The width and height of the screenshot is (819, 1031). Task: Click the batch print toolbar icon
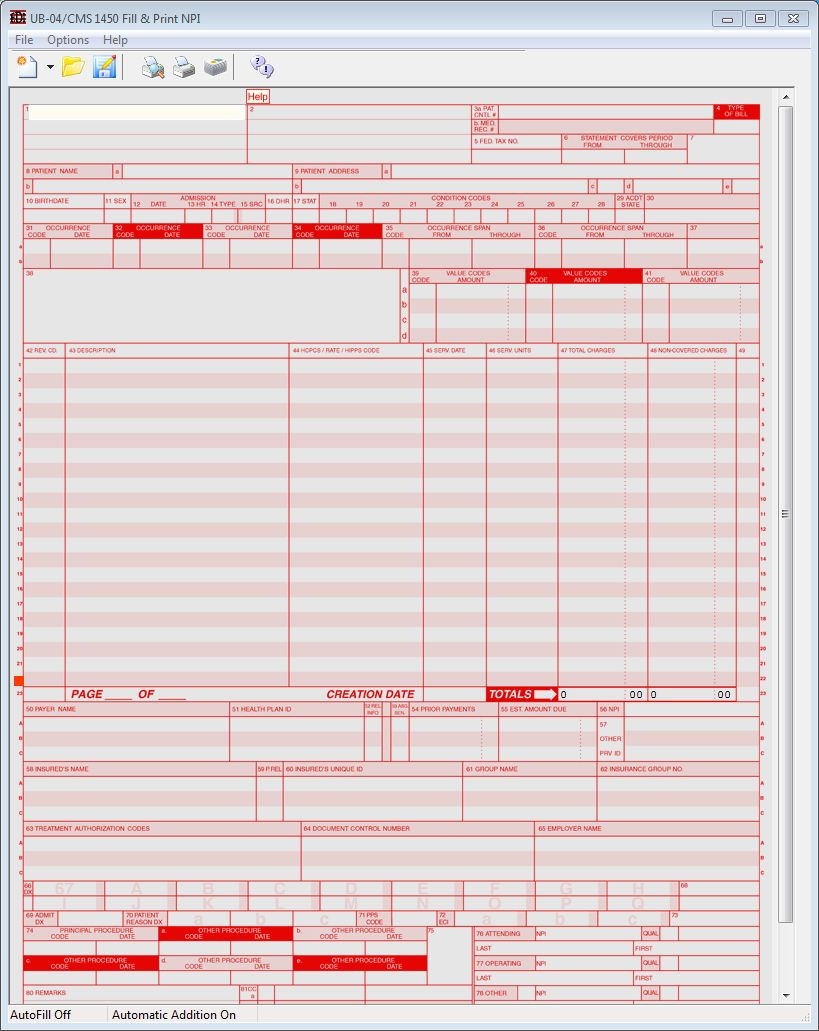click(215, 67)
